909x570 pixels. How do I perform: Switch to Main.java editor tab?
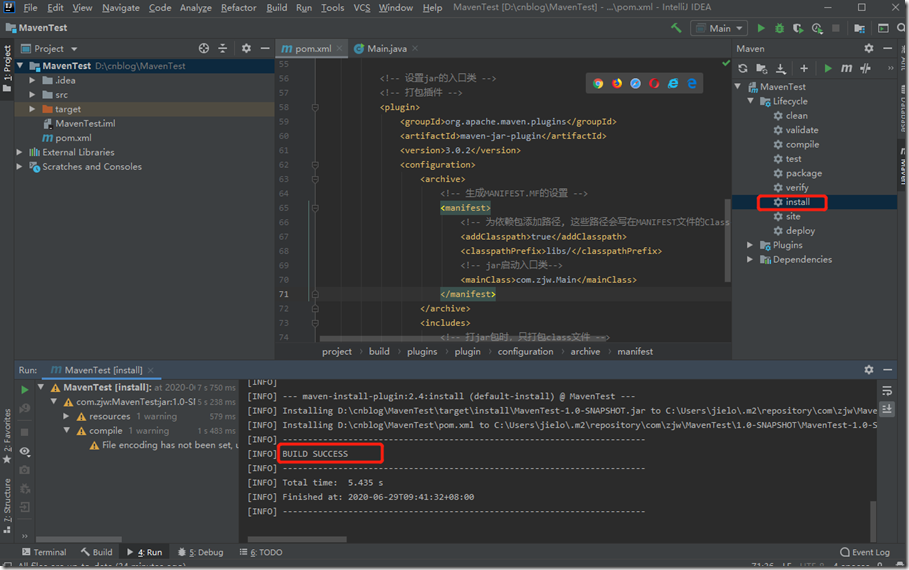[x=386, y=49]
